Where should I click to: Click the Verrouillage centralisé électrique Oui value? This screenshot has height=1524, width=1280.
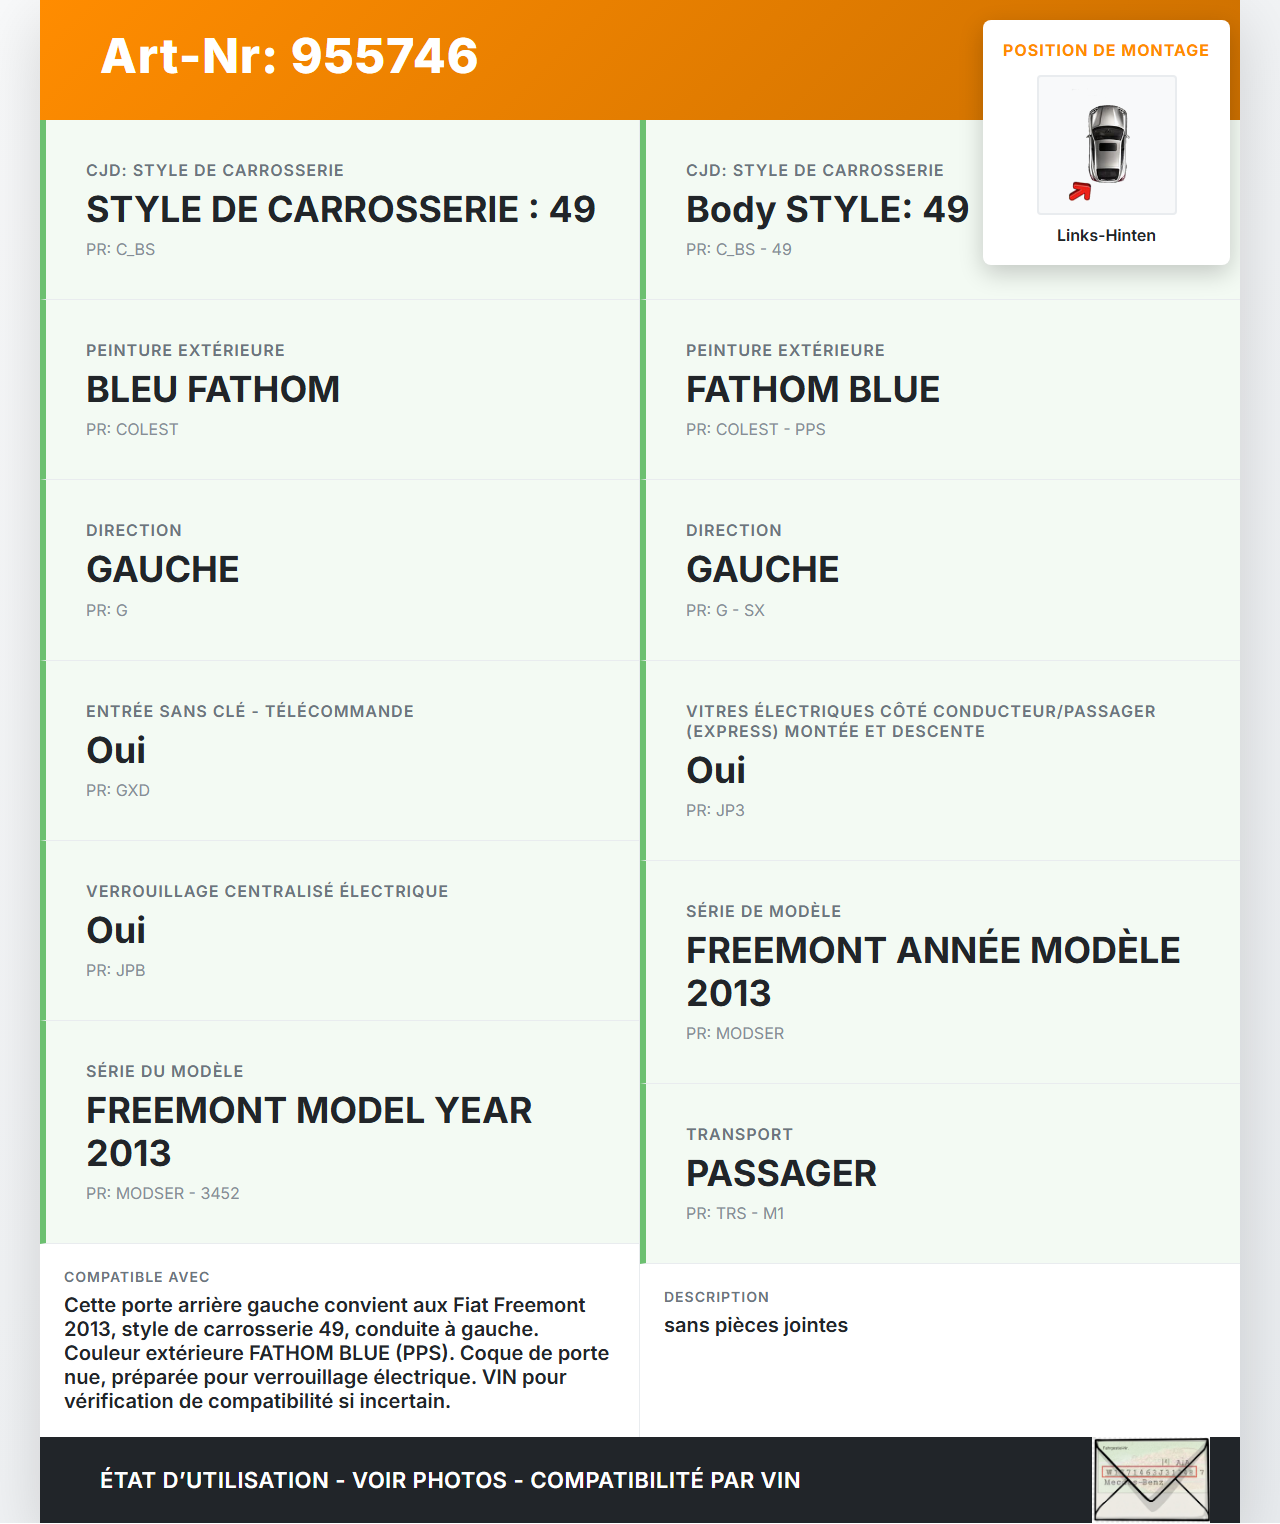[x=116, y=931]
